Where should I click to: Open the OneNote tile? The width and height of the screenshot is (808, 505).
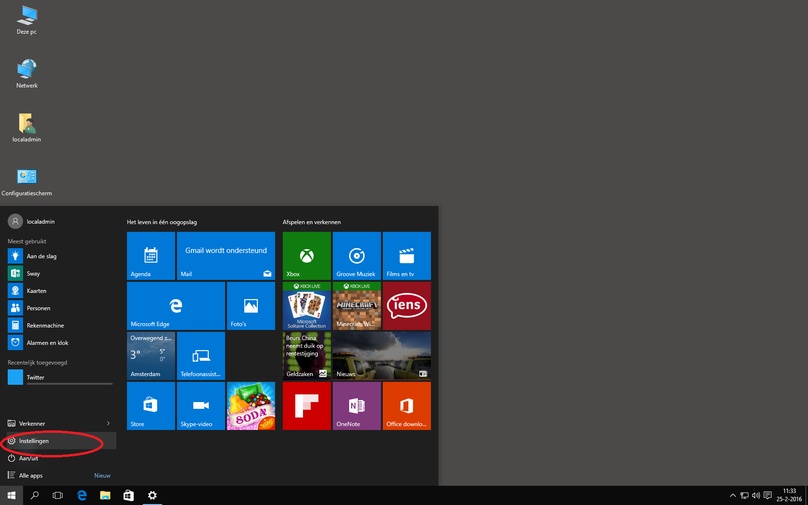tap(357, 406)
